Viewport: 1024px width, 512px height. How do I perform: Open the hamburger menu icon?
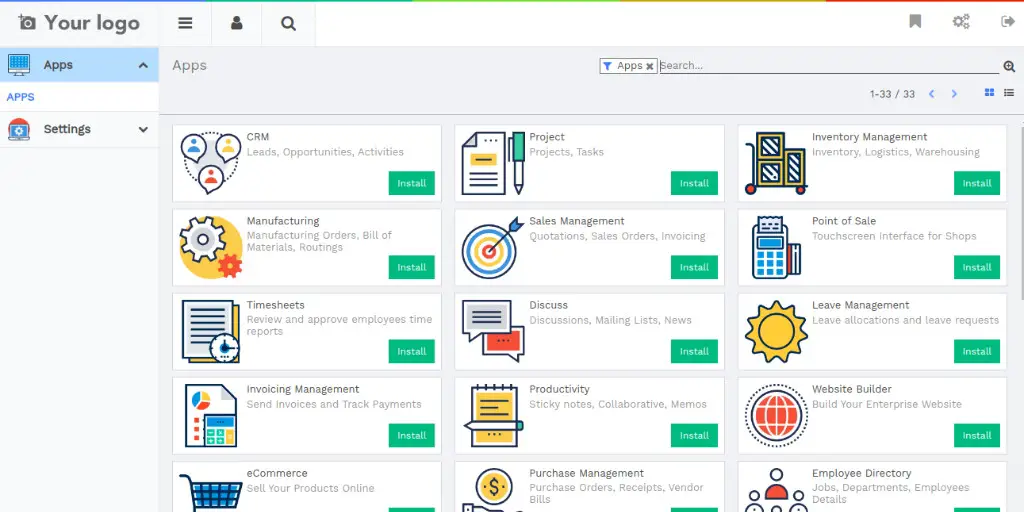(x=185, y=24)
